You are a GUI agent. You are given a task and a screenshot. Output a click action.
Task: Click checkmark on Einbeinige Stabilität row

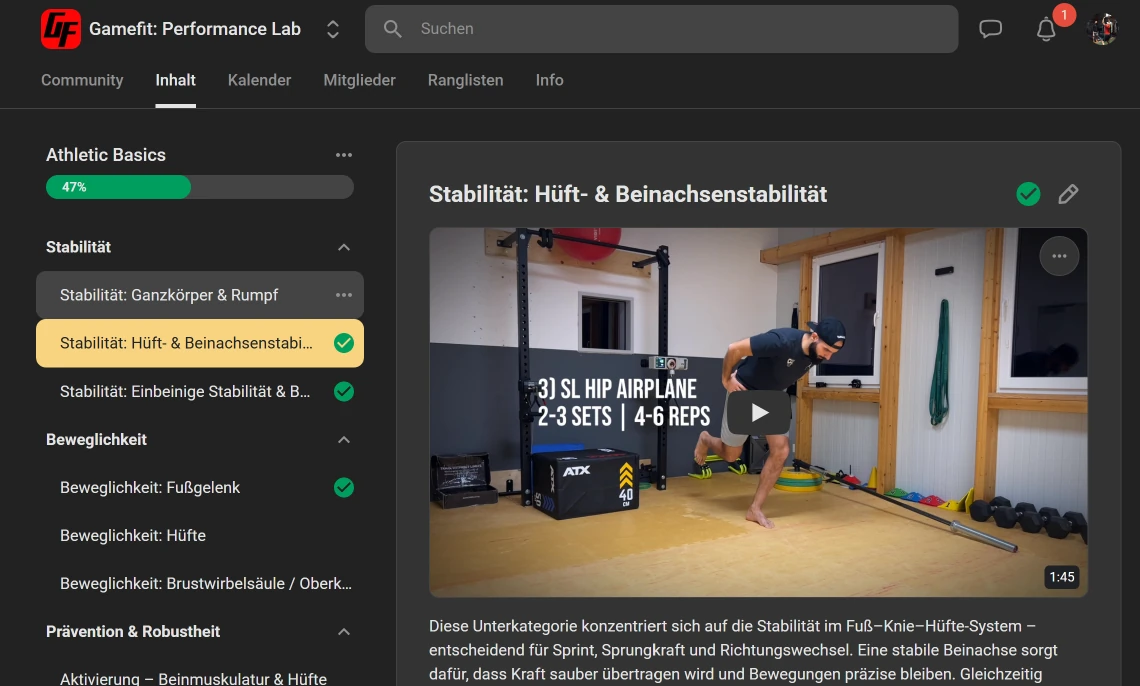point(344,392)
